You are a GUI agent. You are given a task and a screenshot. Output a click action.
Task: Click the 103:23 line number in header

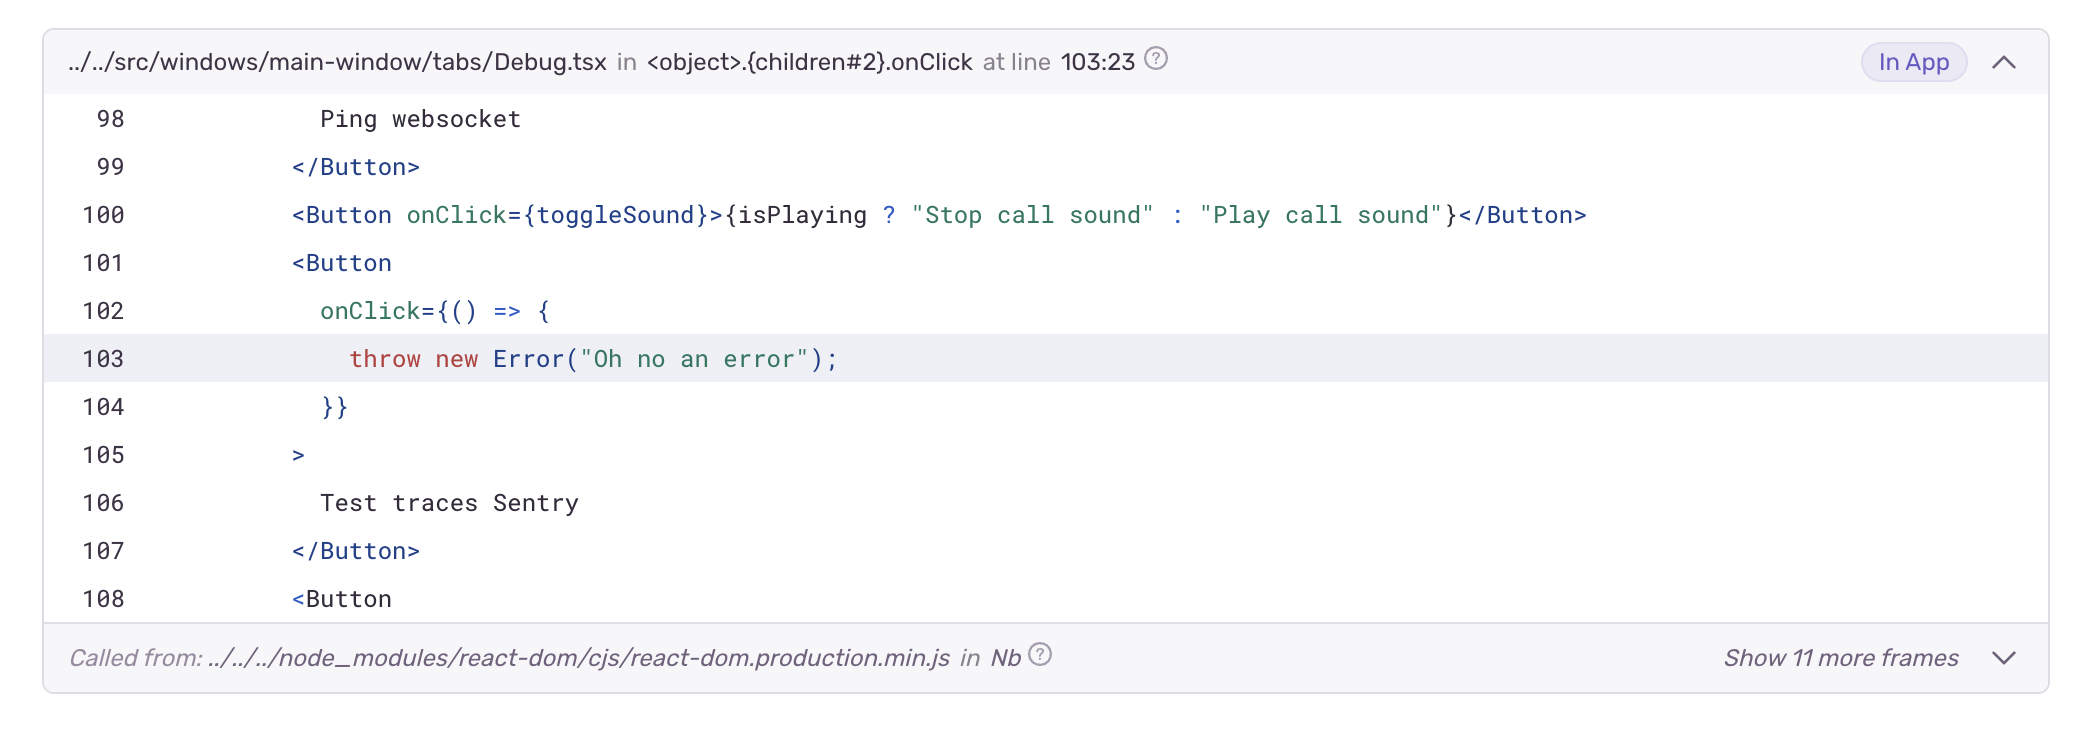1097,62
